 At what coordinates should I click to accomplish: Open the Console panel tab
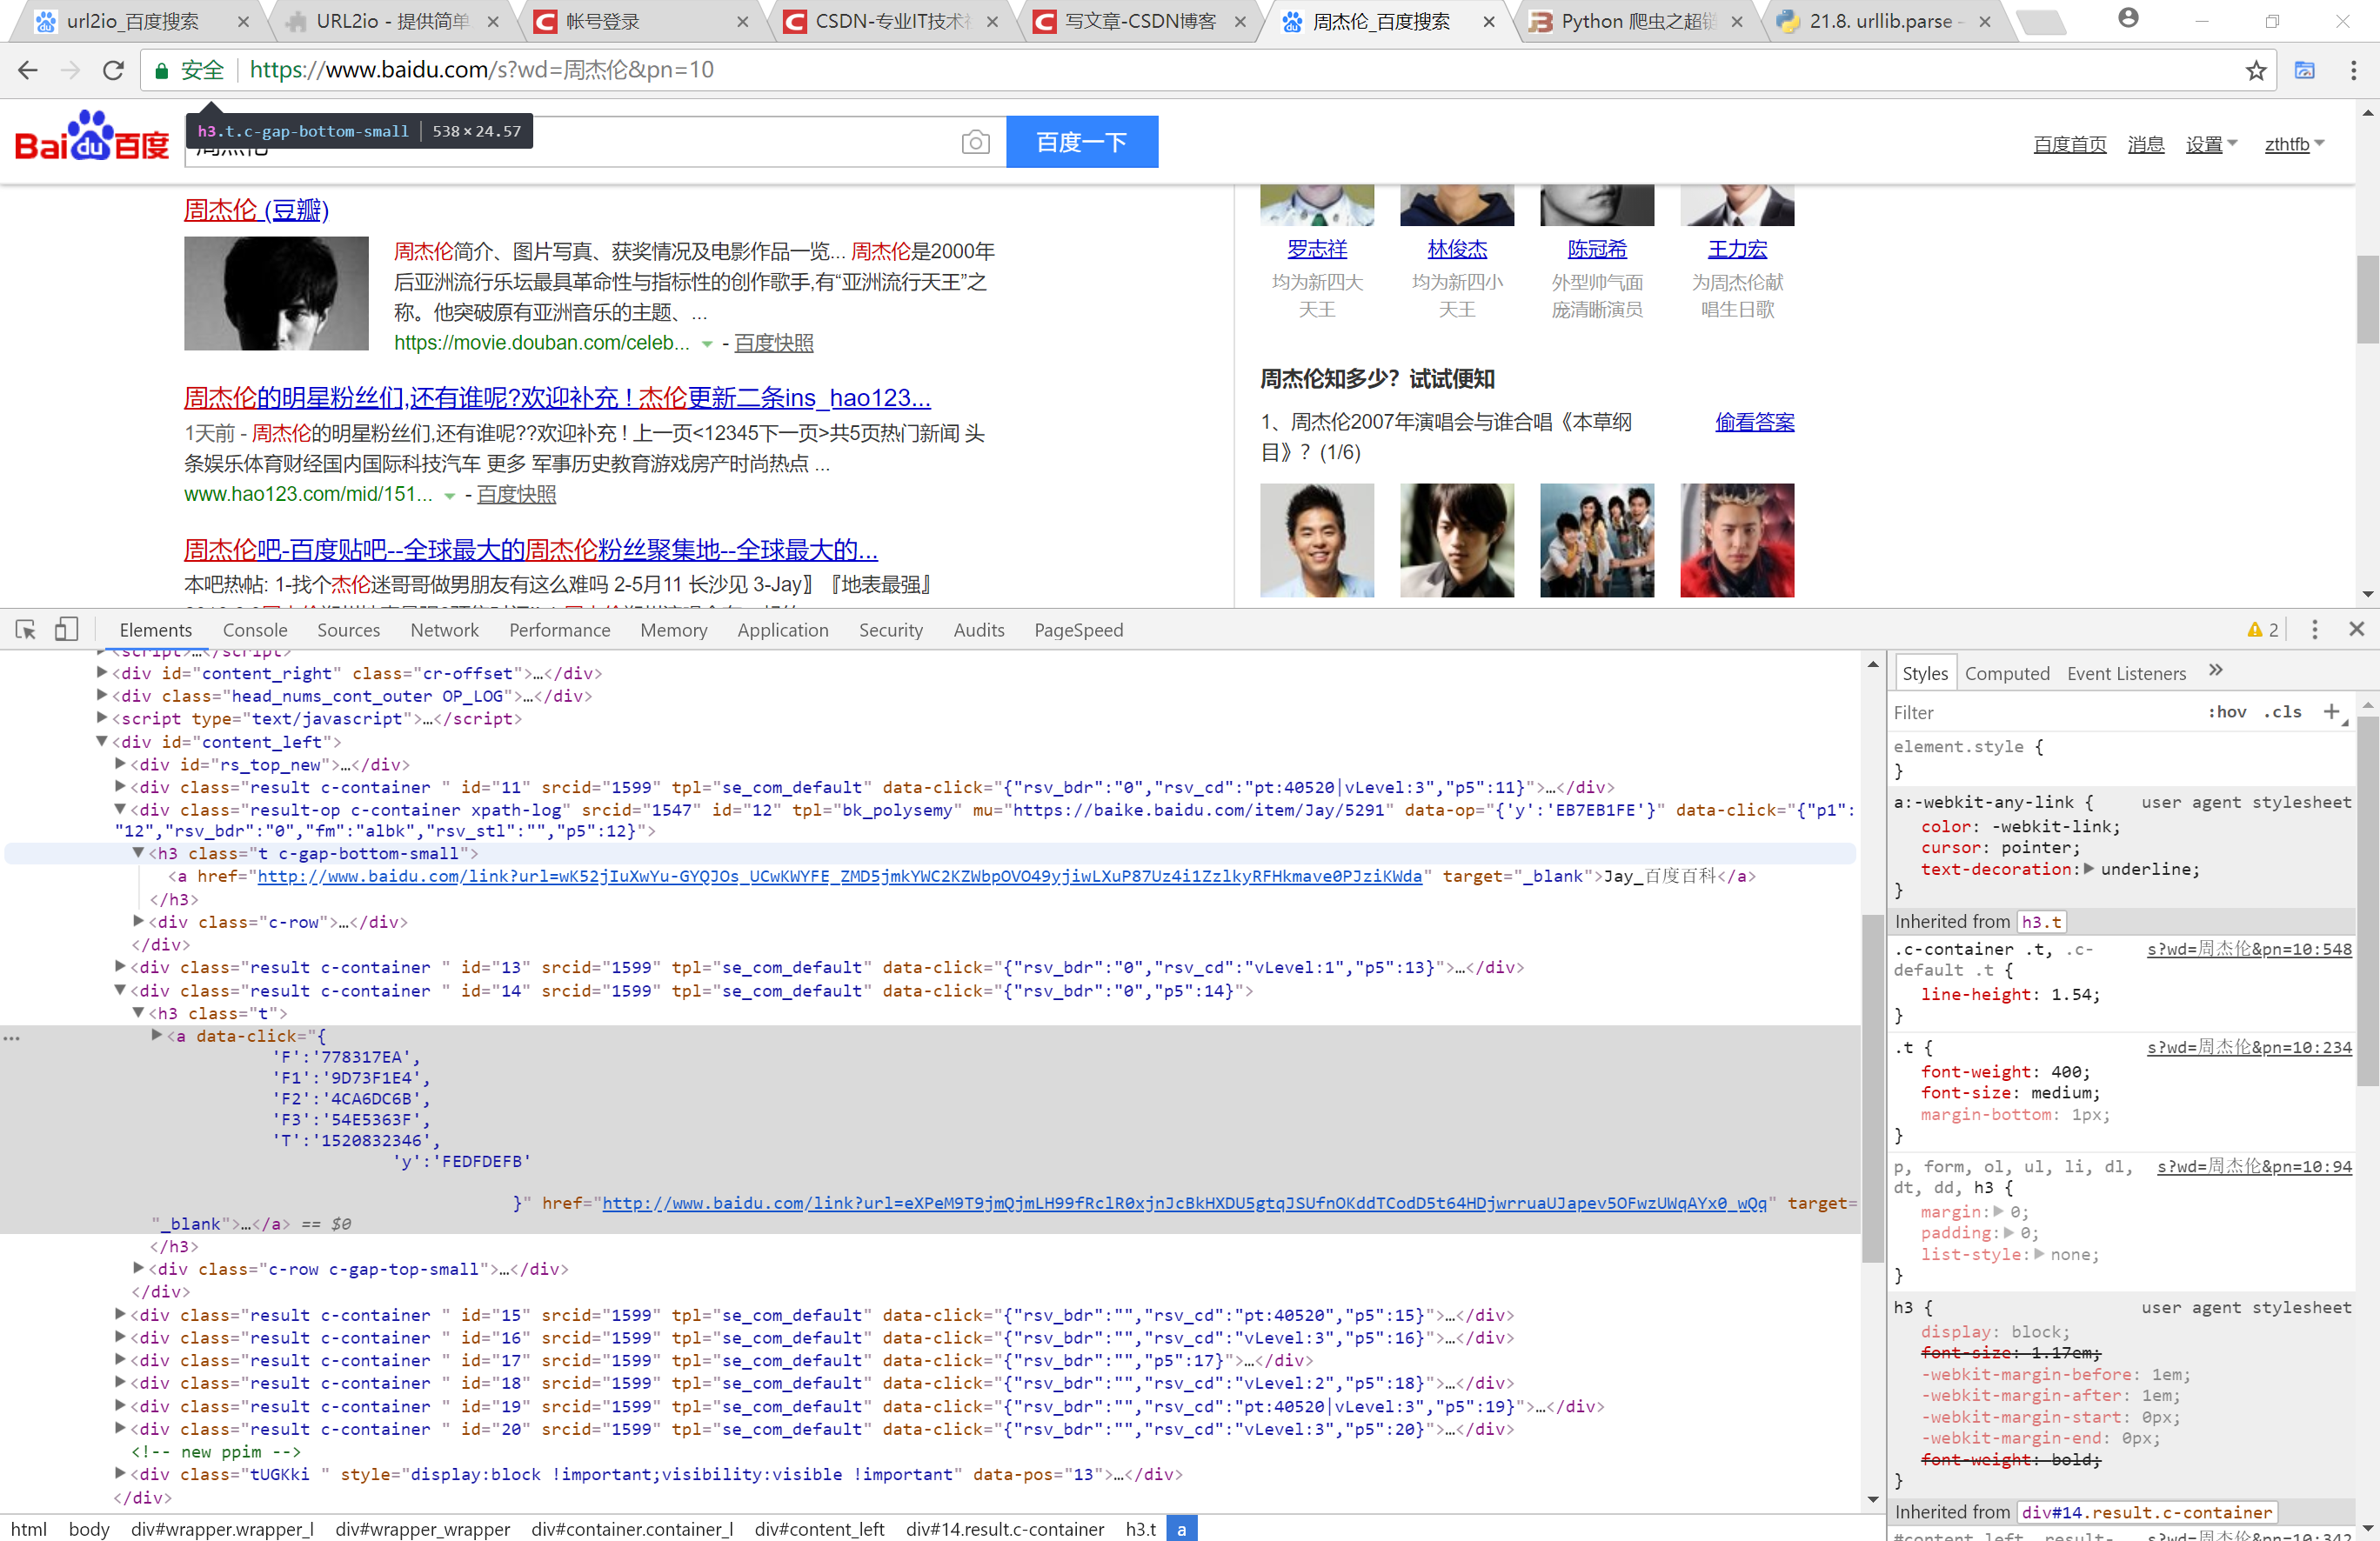(x=255, y=630)
